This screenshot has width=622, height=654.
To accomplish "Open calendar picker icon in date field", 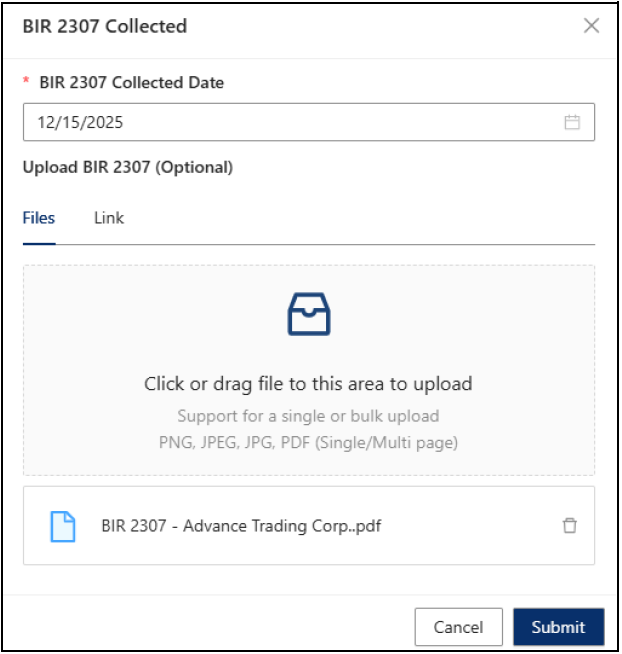I will [572, 122].
